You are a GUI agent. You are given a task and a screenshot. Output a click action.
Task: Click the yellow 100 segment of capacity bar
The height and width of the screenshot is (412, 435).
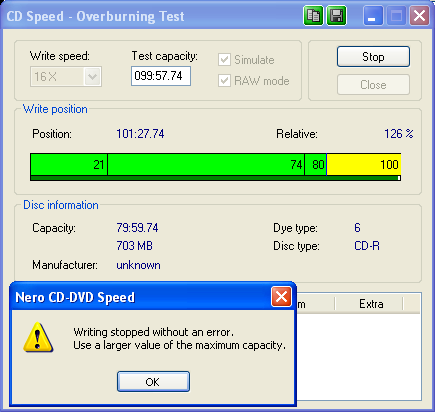click(x=364, y=164)
